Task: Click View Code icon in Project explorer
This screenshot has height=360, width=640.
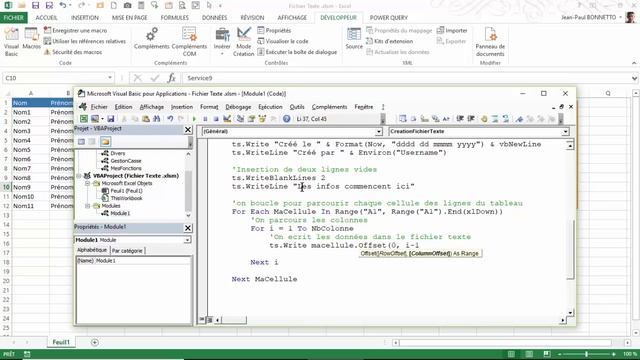Action: click(x=82, y=142)
